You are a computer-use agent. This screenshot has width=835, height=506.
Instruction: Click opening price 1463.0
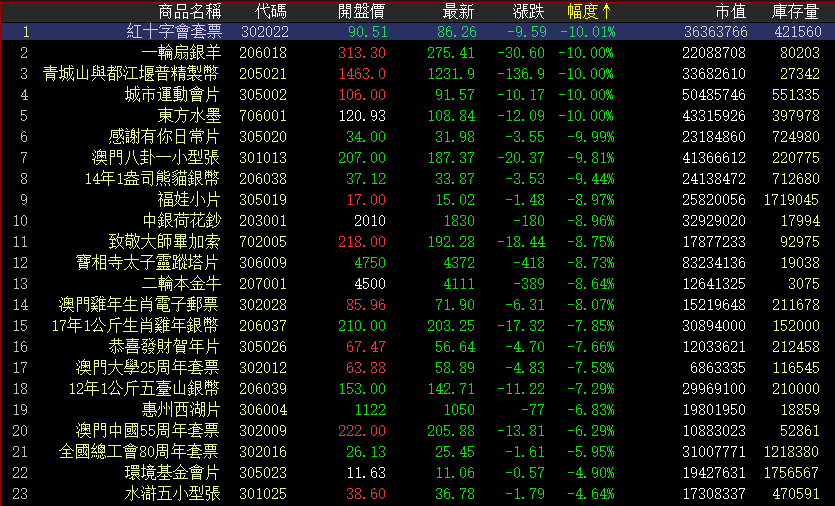point(362,74)
